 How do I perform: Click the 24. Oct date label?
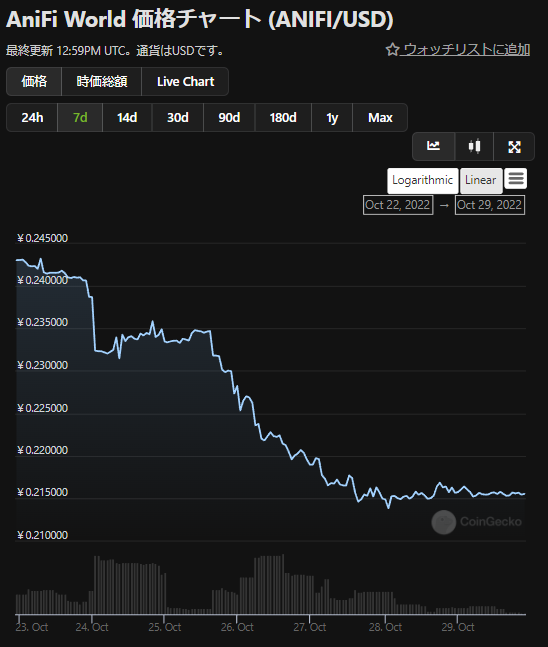(92, 627)
